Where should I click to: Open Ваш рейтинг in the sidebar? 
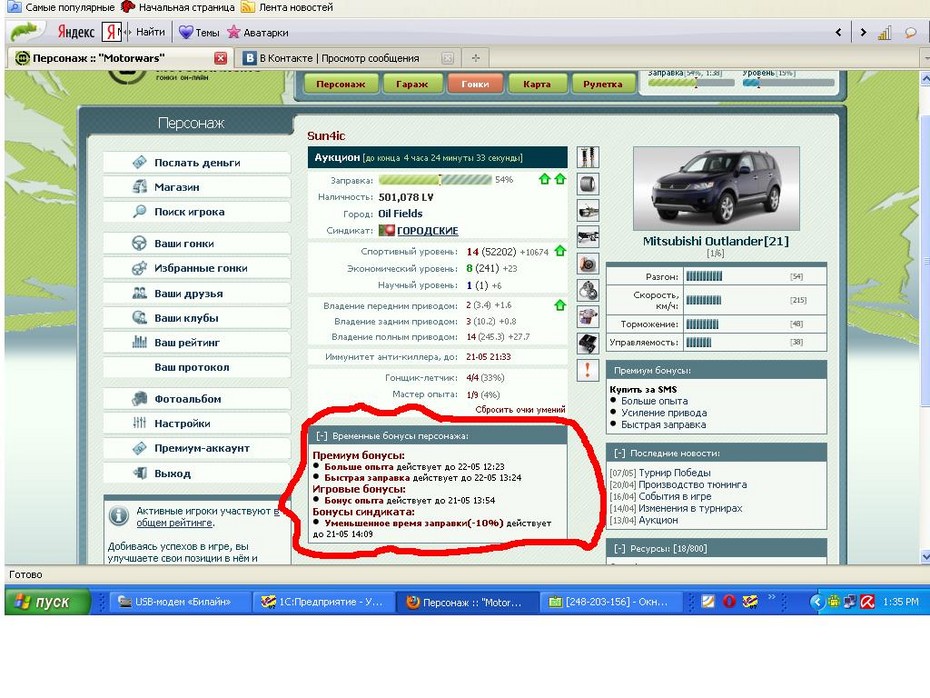[197, 343]
